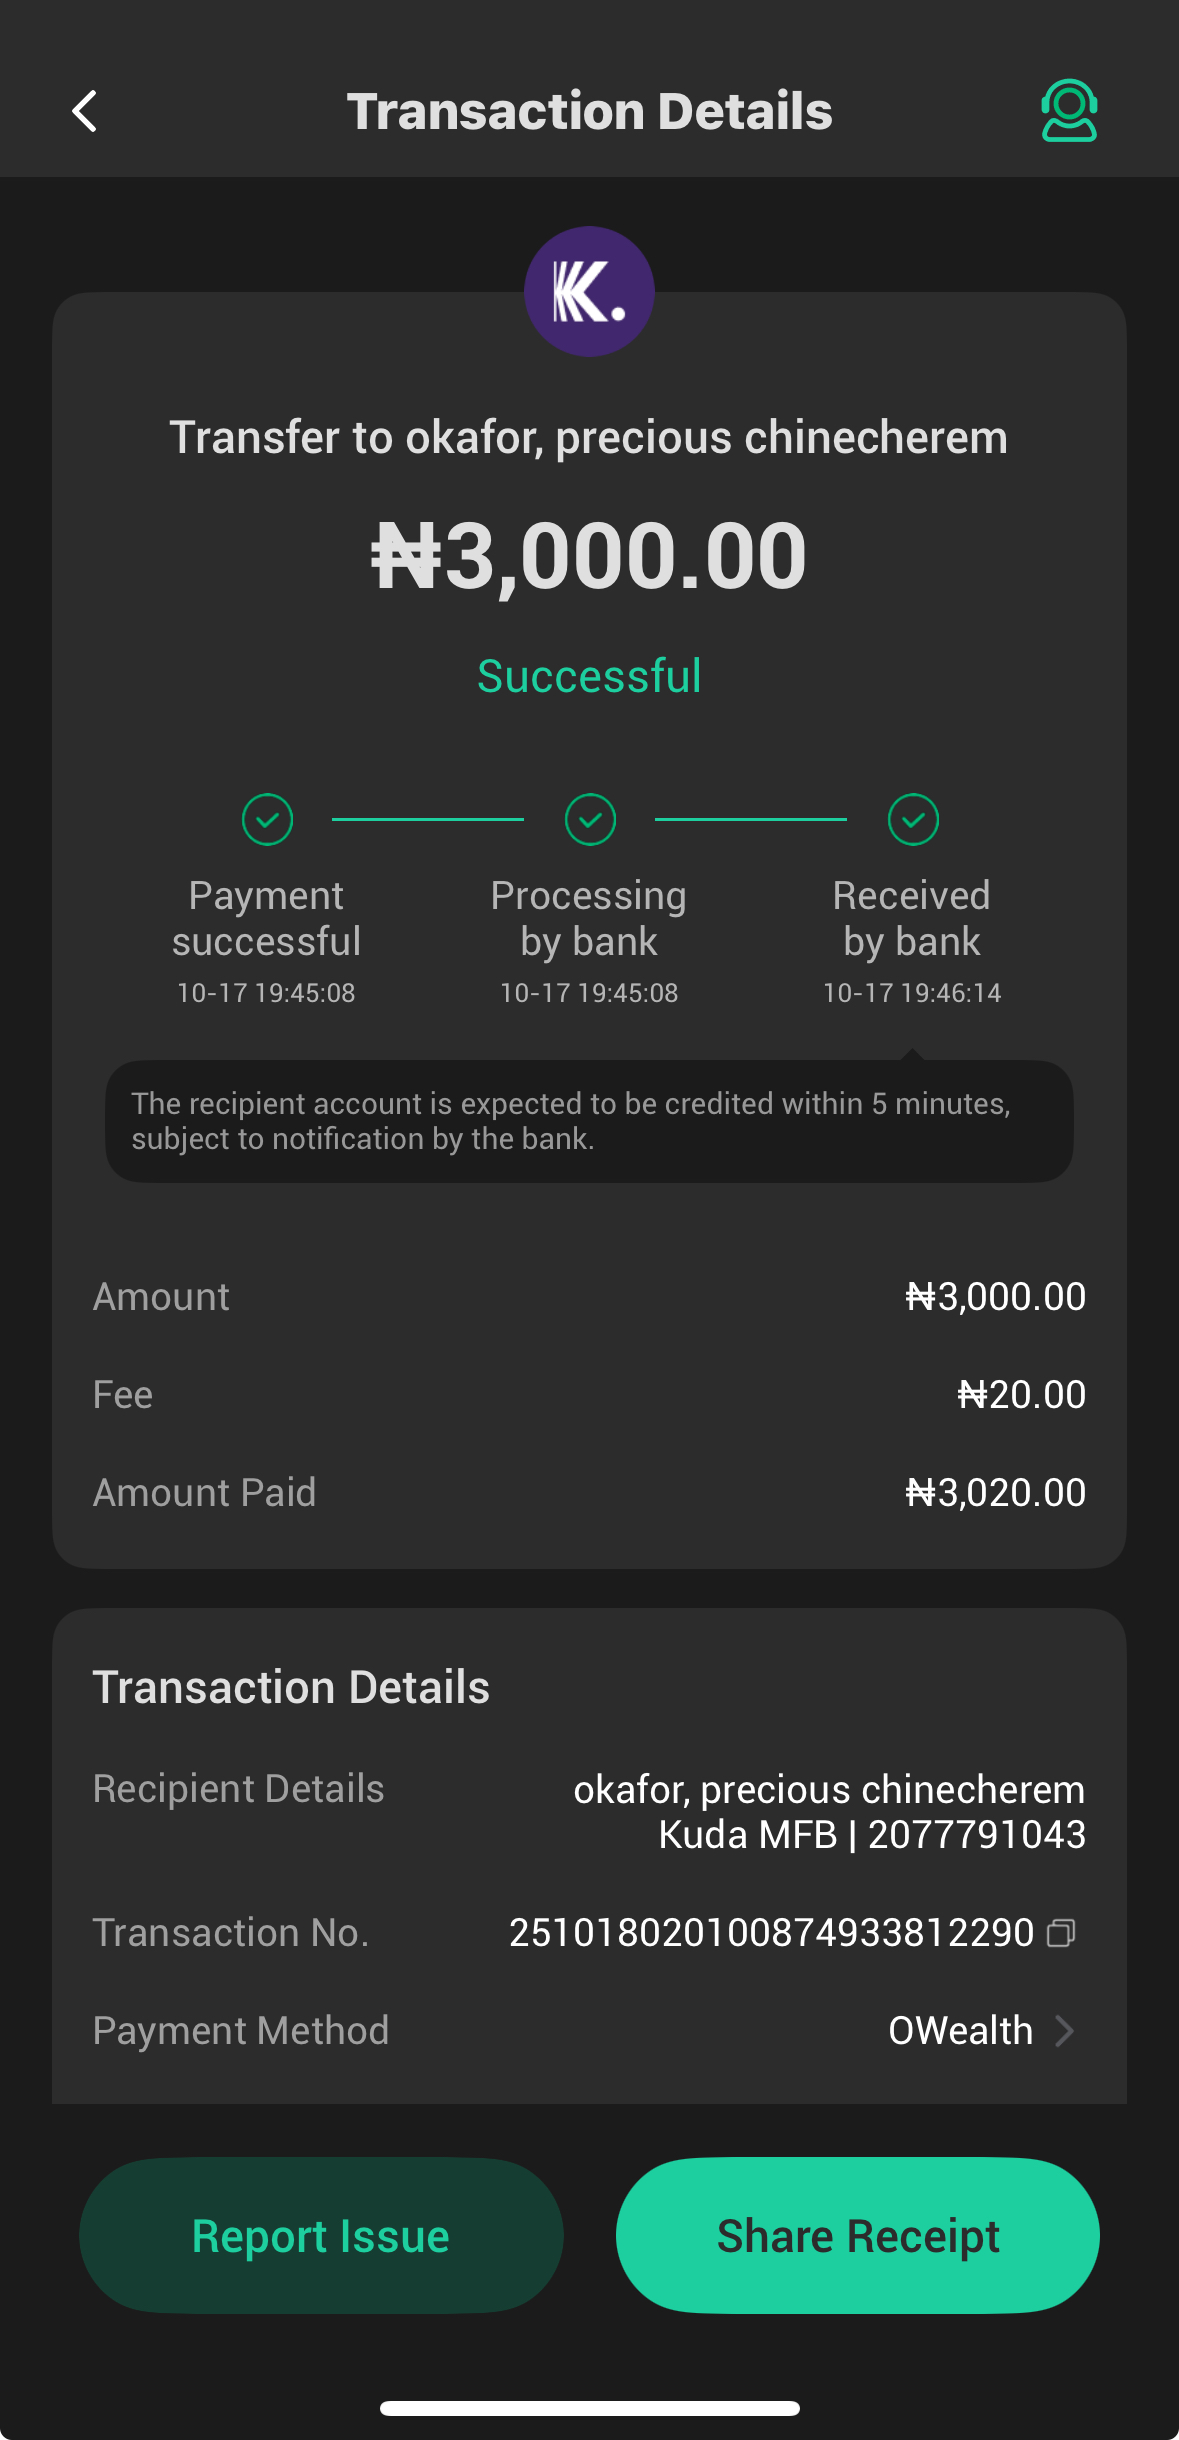Tap the Kuda bank logo
Viewport: 1179px width, 2440px height.
589,292
